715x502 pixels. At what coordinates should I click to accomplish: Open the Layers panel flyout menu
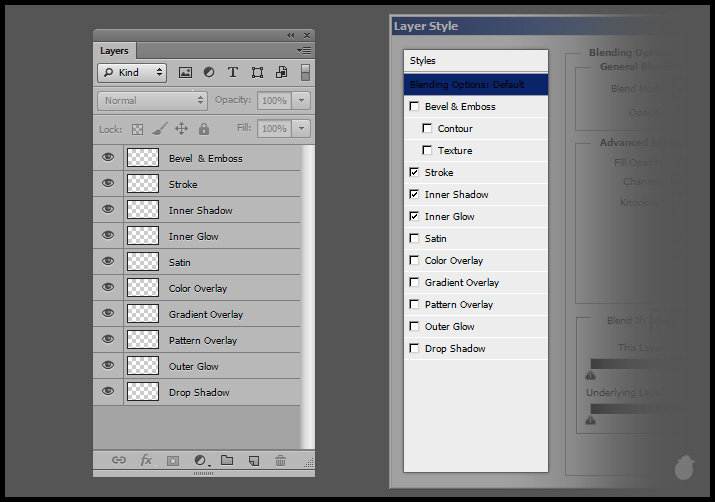[304, 50]
